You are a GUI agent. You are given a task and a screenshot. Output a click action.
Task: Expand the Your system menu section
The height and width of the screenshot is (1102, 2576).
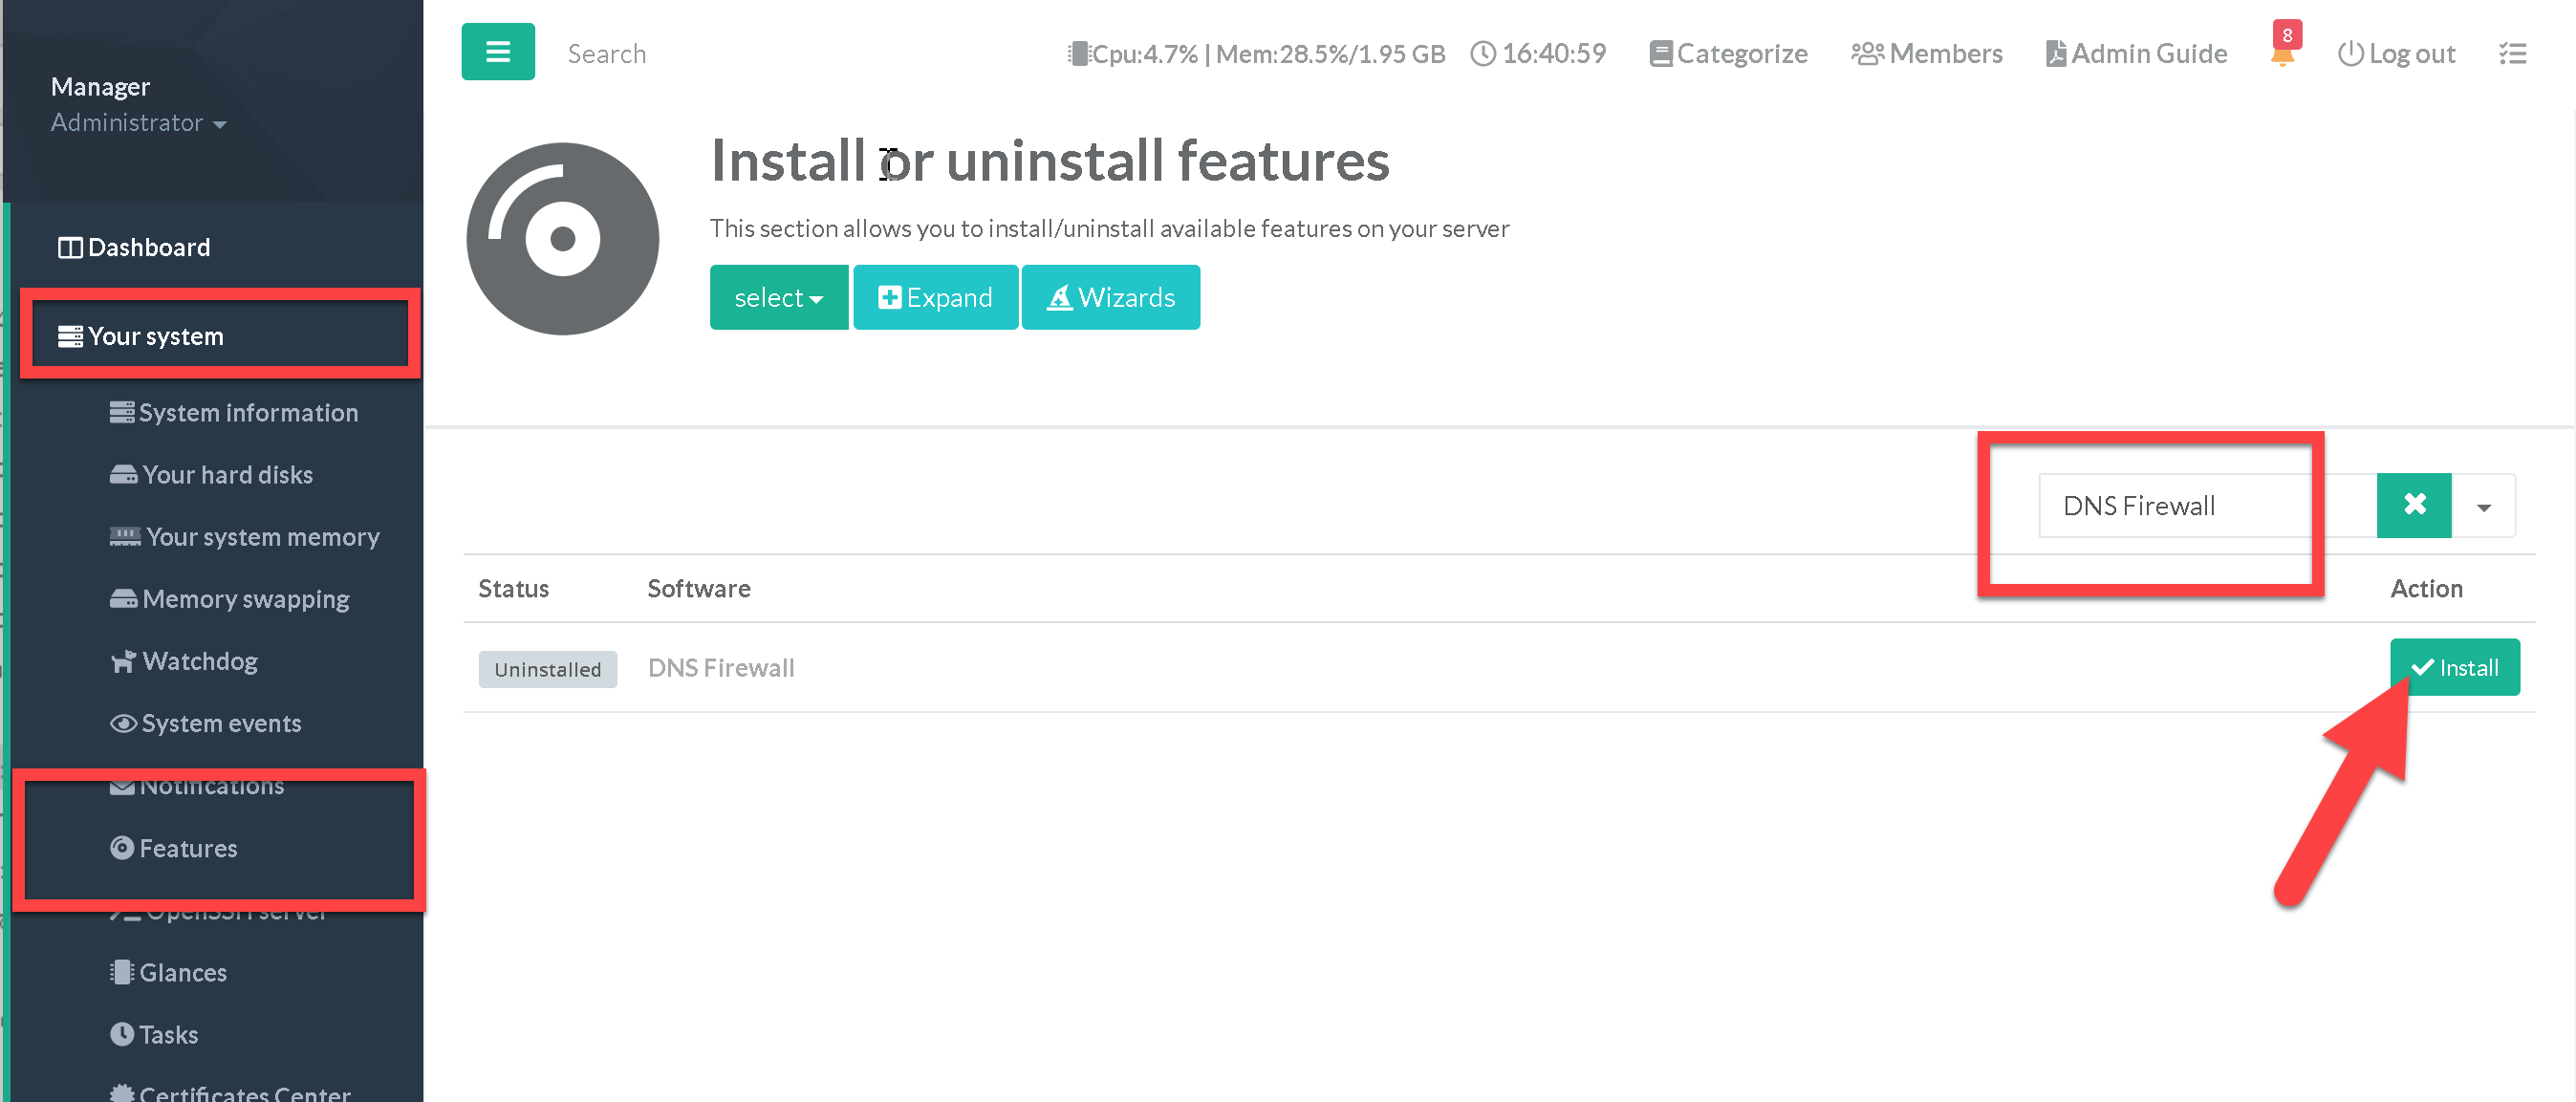point(155,336)
